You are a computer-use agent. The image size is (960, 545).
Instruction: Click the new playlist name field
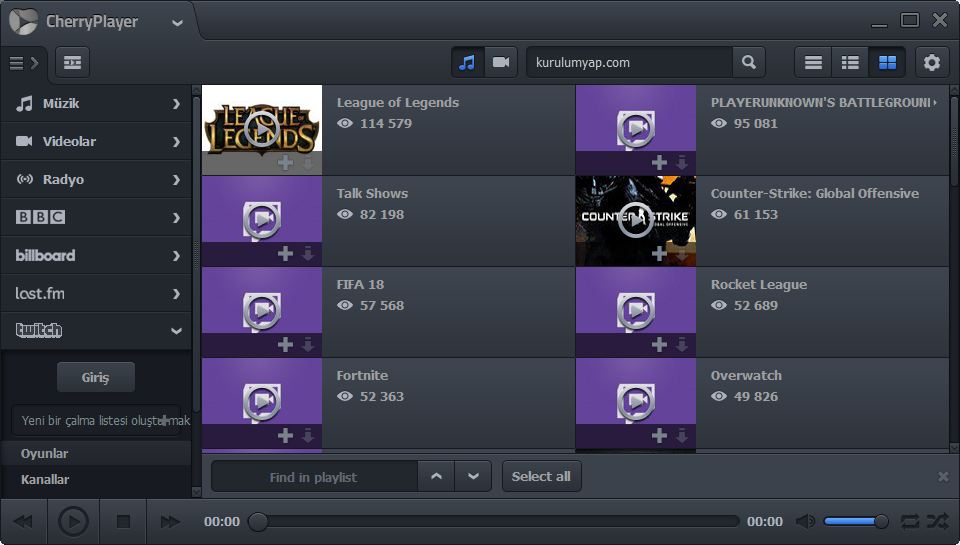[96, 420]
